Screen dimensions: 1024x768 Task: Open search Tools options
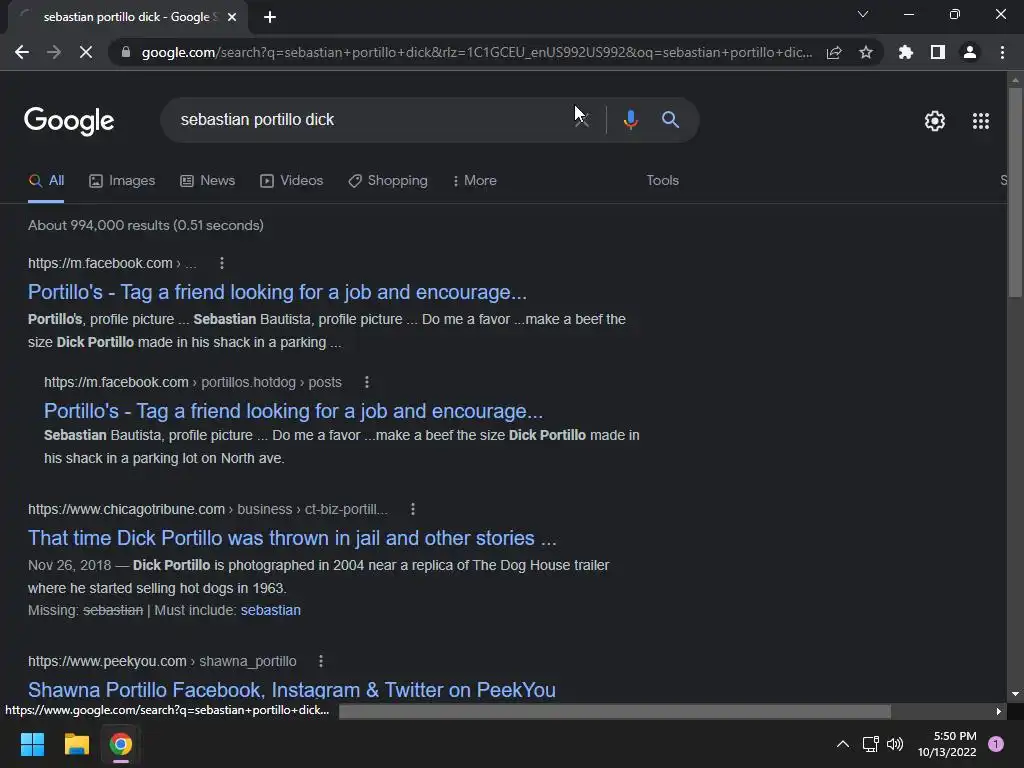tap(662, 181)
